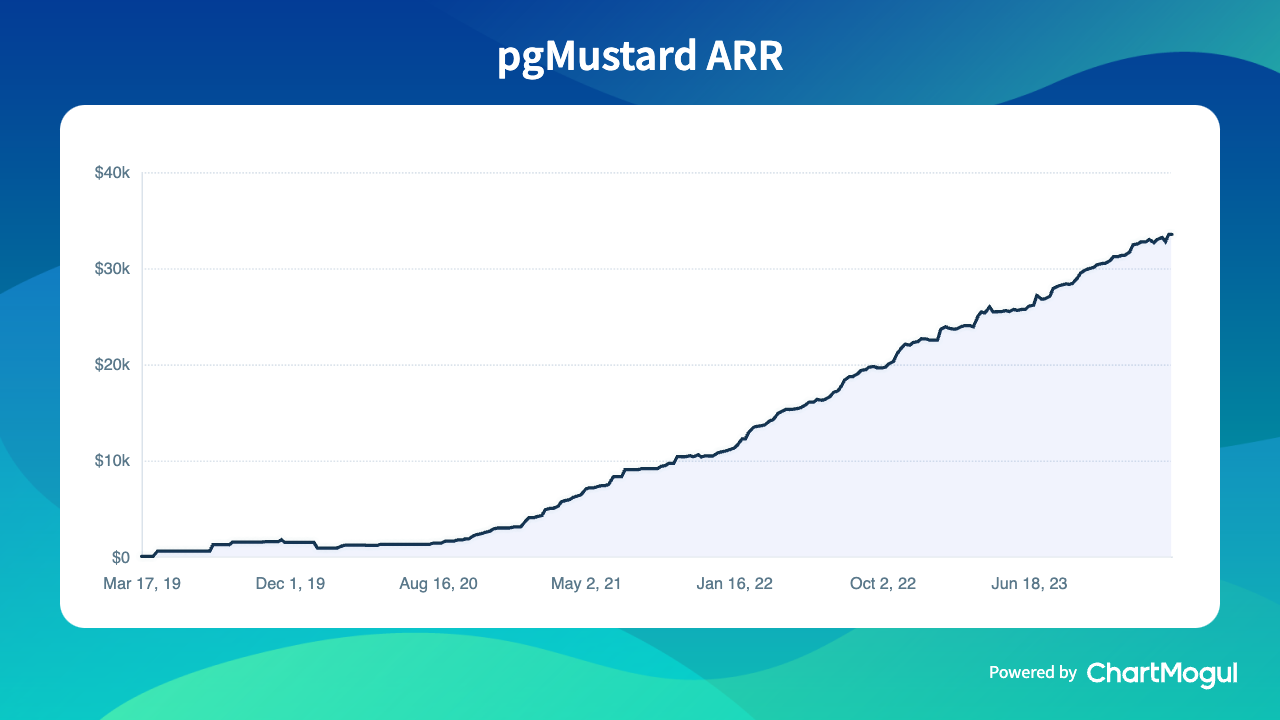Click the Jun 18, 23 date label
Viewport: 1280px width, 720px height.
(x=1029, y=584)
